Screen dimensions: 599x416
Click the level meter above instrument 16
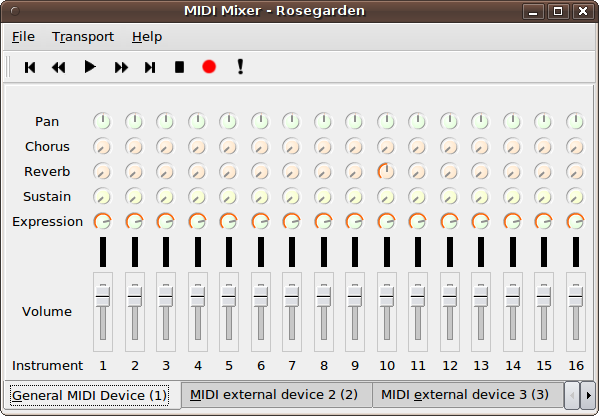[576, 252]
